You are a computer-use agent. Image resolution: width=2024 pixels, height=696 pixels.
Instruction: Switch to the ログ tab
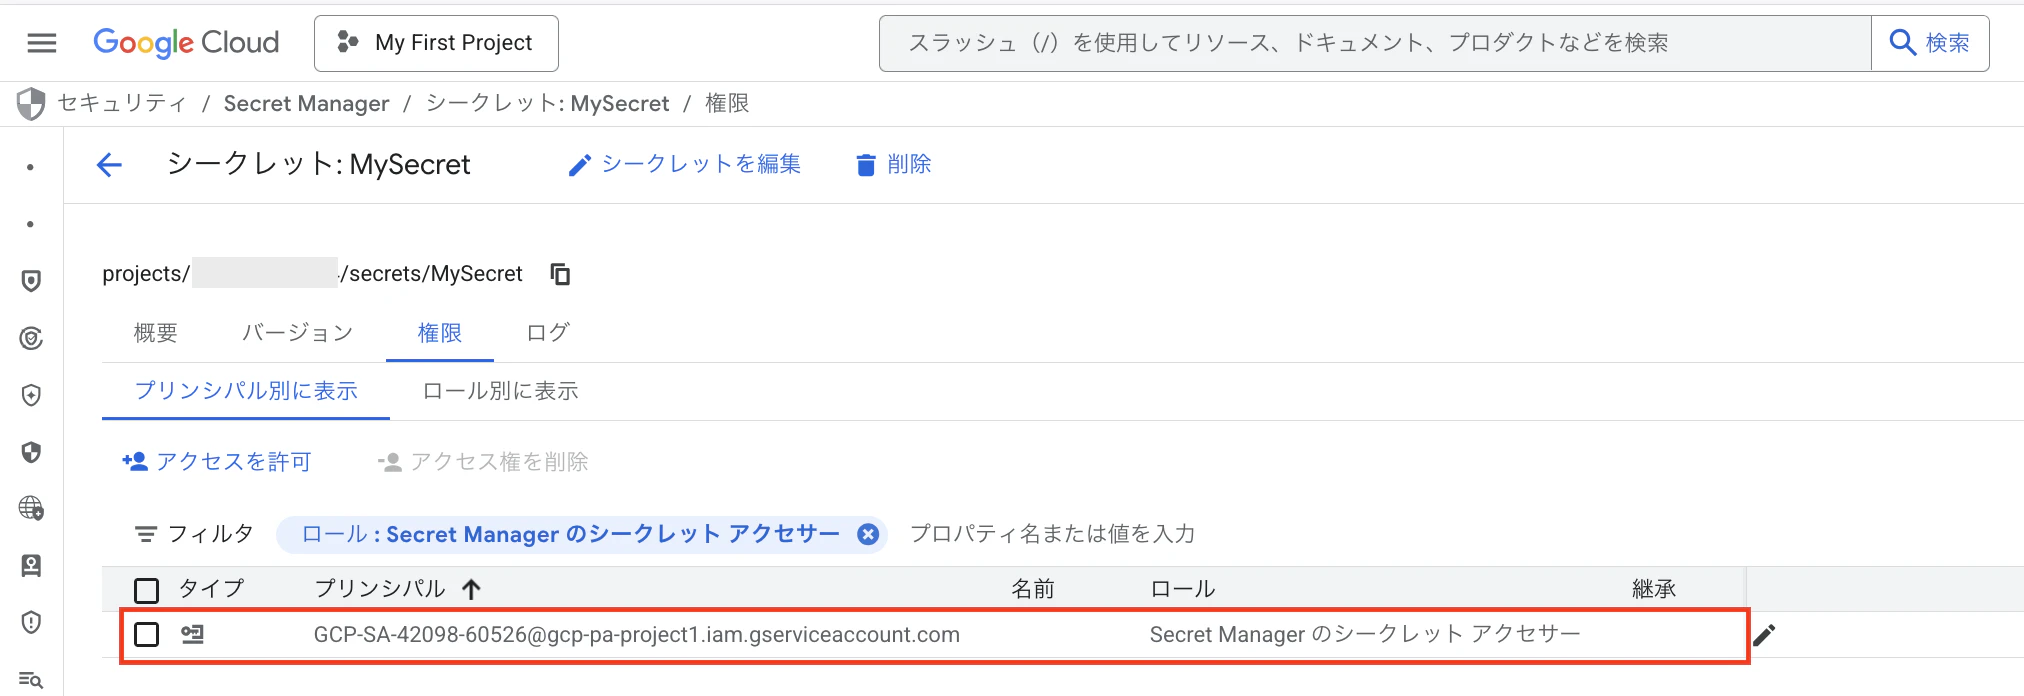click(x=548, y=333)
